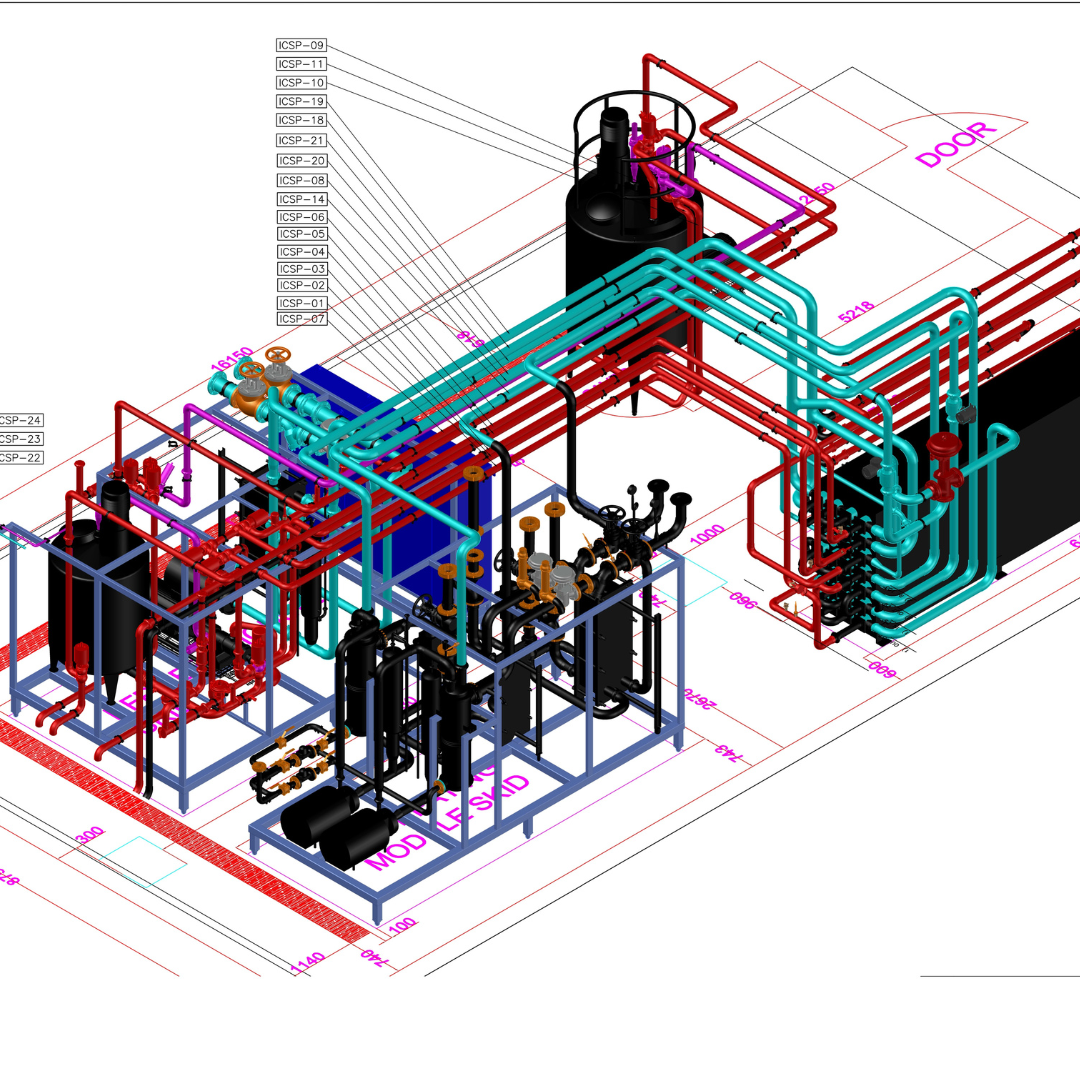The image size is (1080, 1080).
Task: Click the ICSP-01 label box
Action: pos(301,303)
